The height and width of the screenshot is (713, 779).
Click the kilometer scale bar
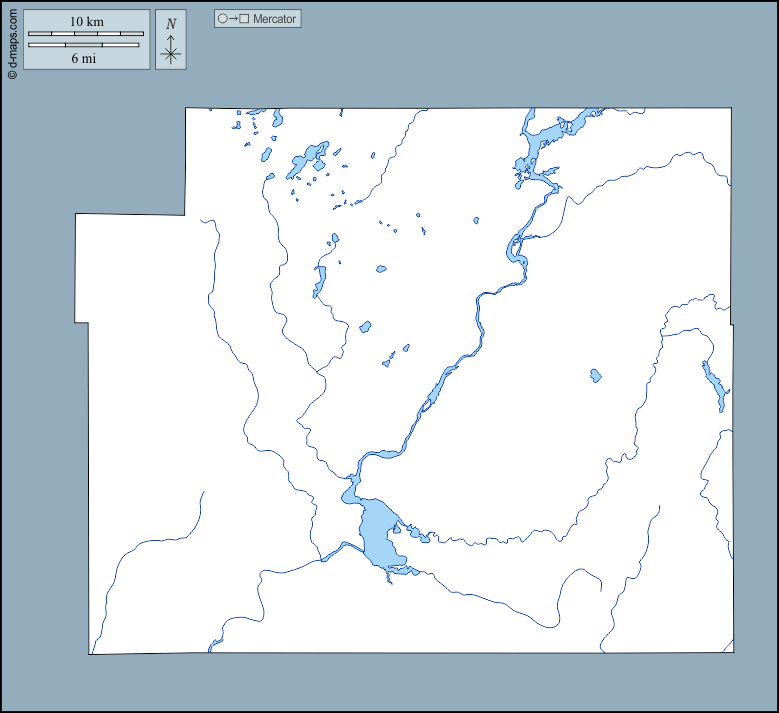[x=86, y=34]
